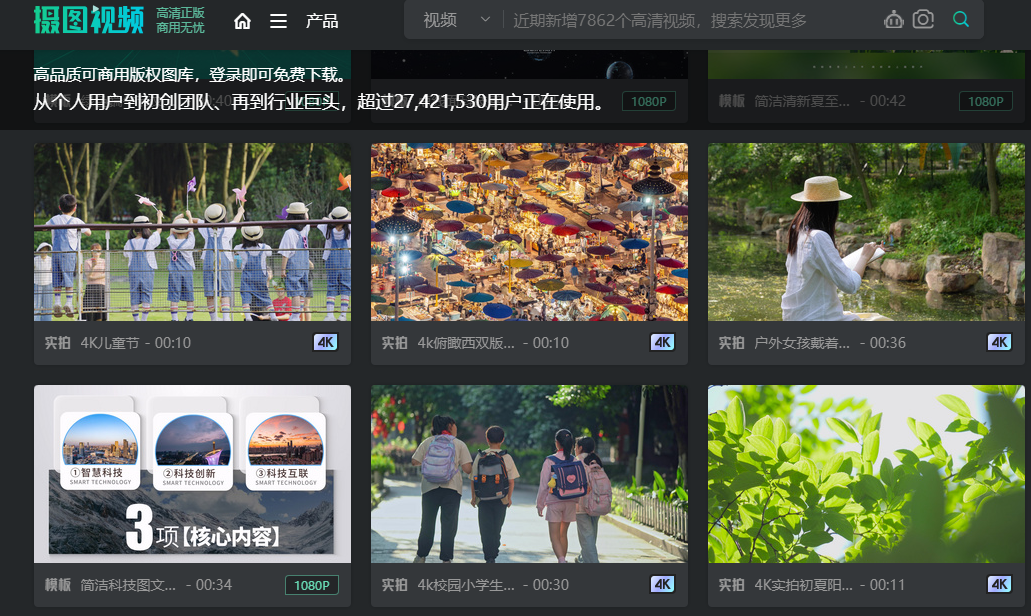Click the teal magnifier search icon
Viewport: 1031px width, 616px height.
pyautogui.click(x=961, y=20)
